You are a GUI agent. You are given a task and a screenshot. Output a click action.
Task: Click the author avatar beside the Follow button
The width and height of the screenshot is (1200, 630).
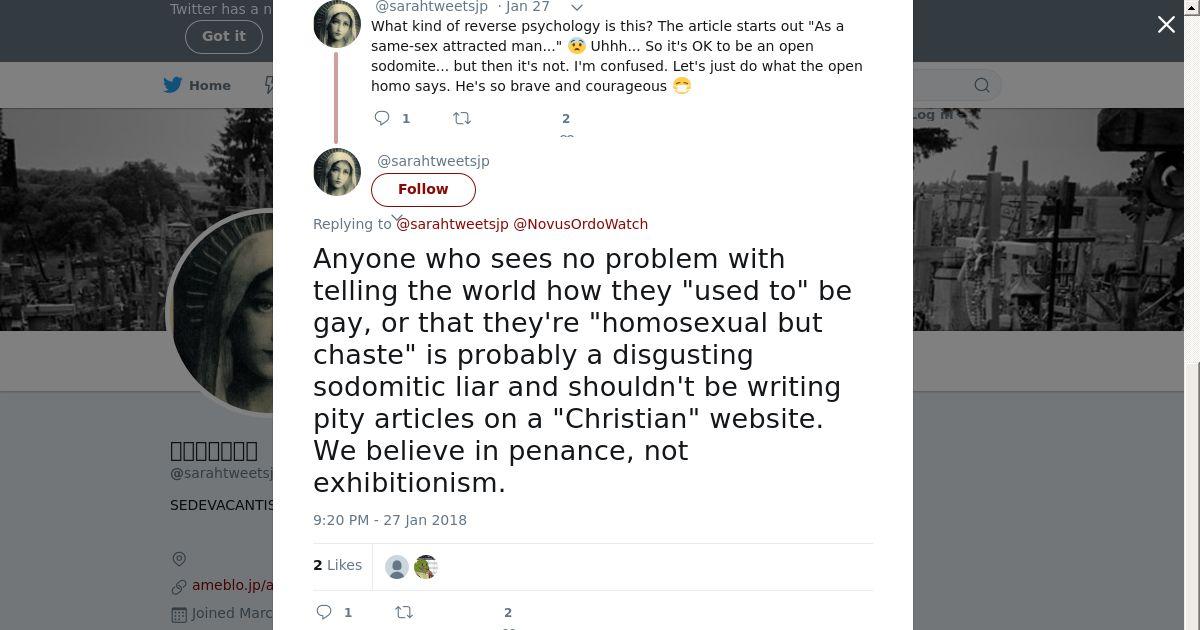point(337,172)
